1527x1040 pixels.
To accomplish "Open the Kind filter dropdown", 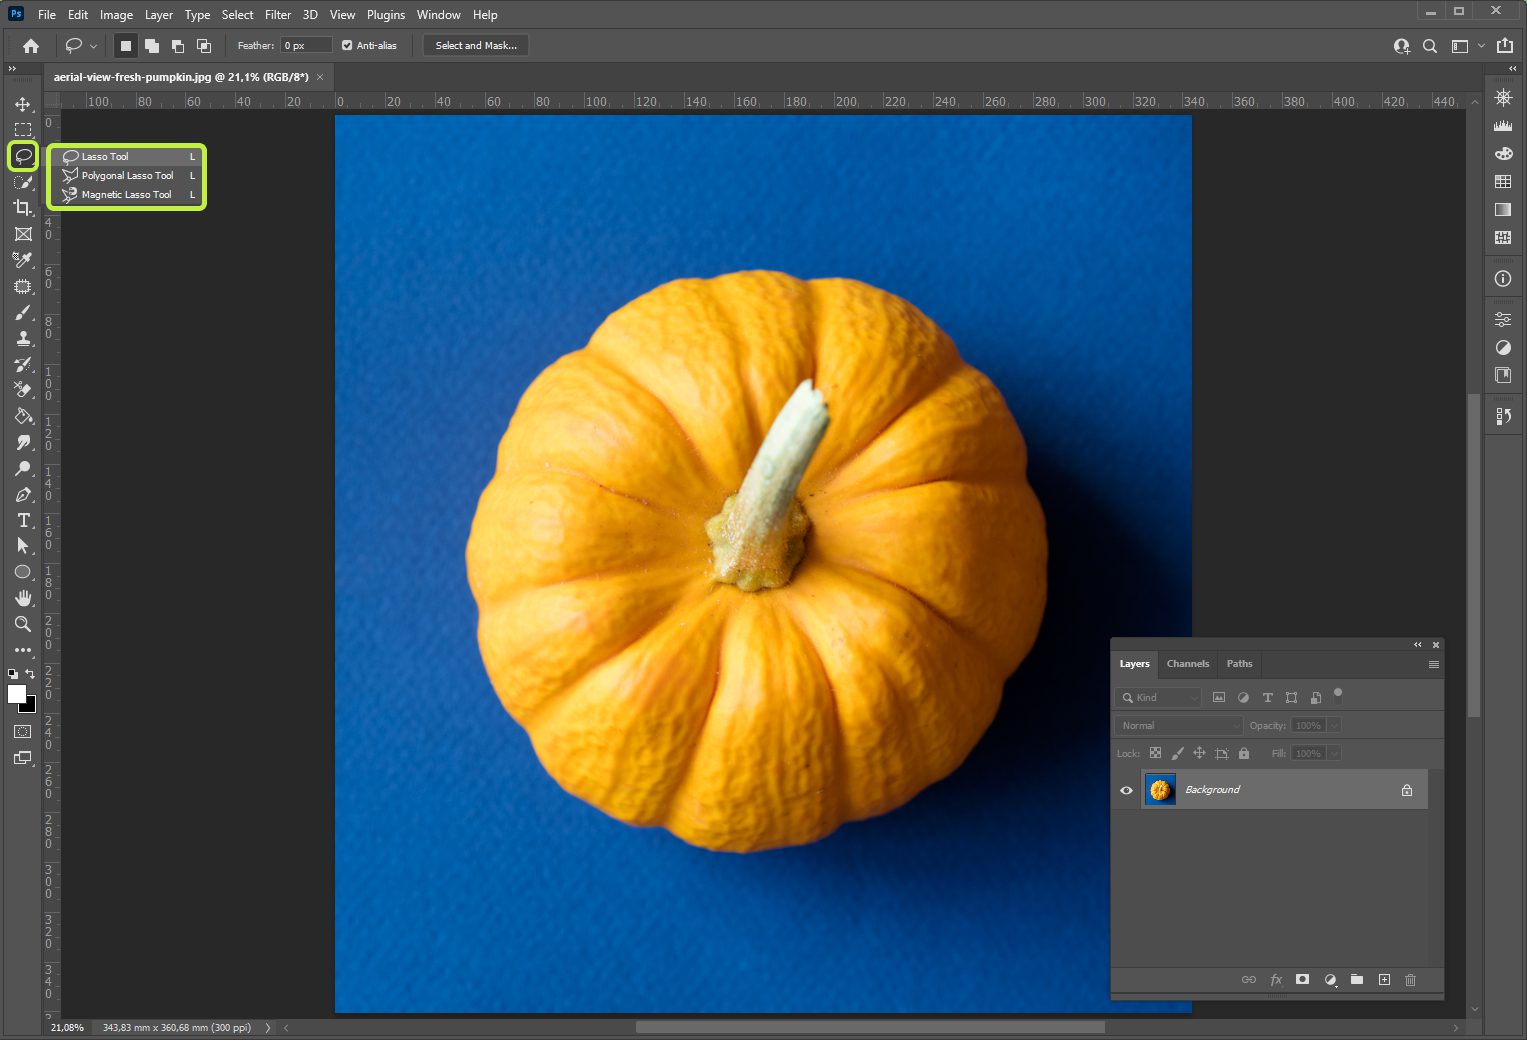I will [x=1158, y=698].
